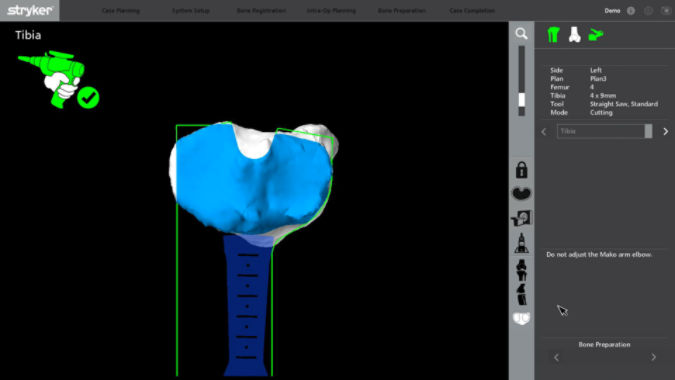Select the frontal knee joint view icon
Viewport: 675px width, 380px height.
[x=521, y=270]
